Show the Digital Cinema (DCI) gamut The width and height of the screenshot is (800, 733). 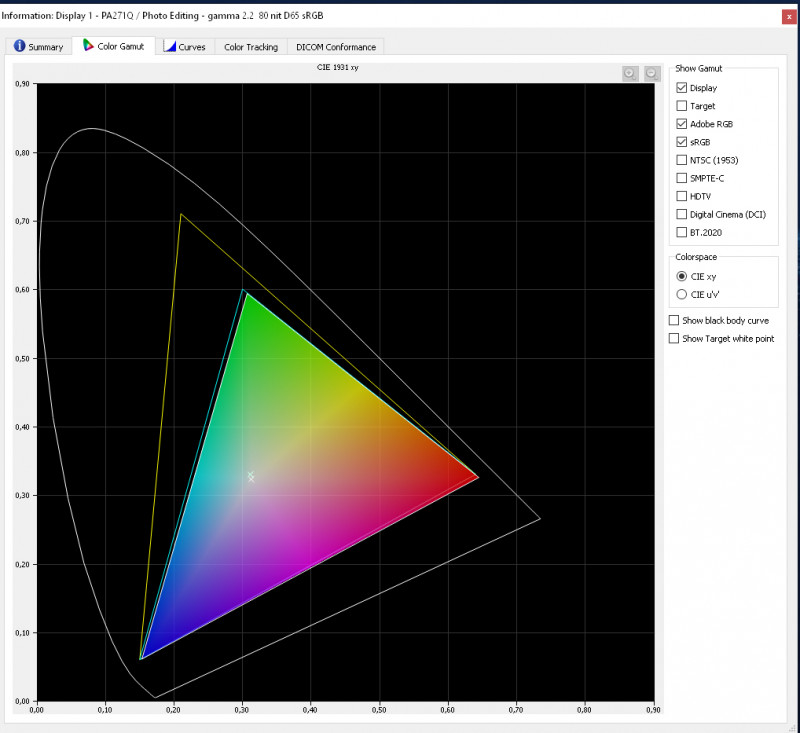[x=682, y=214]
